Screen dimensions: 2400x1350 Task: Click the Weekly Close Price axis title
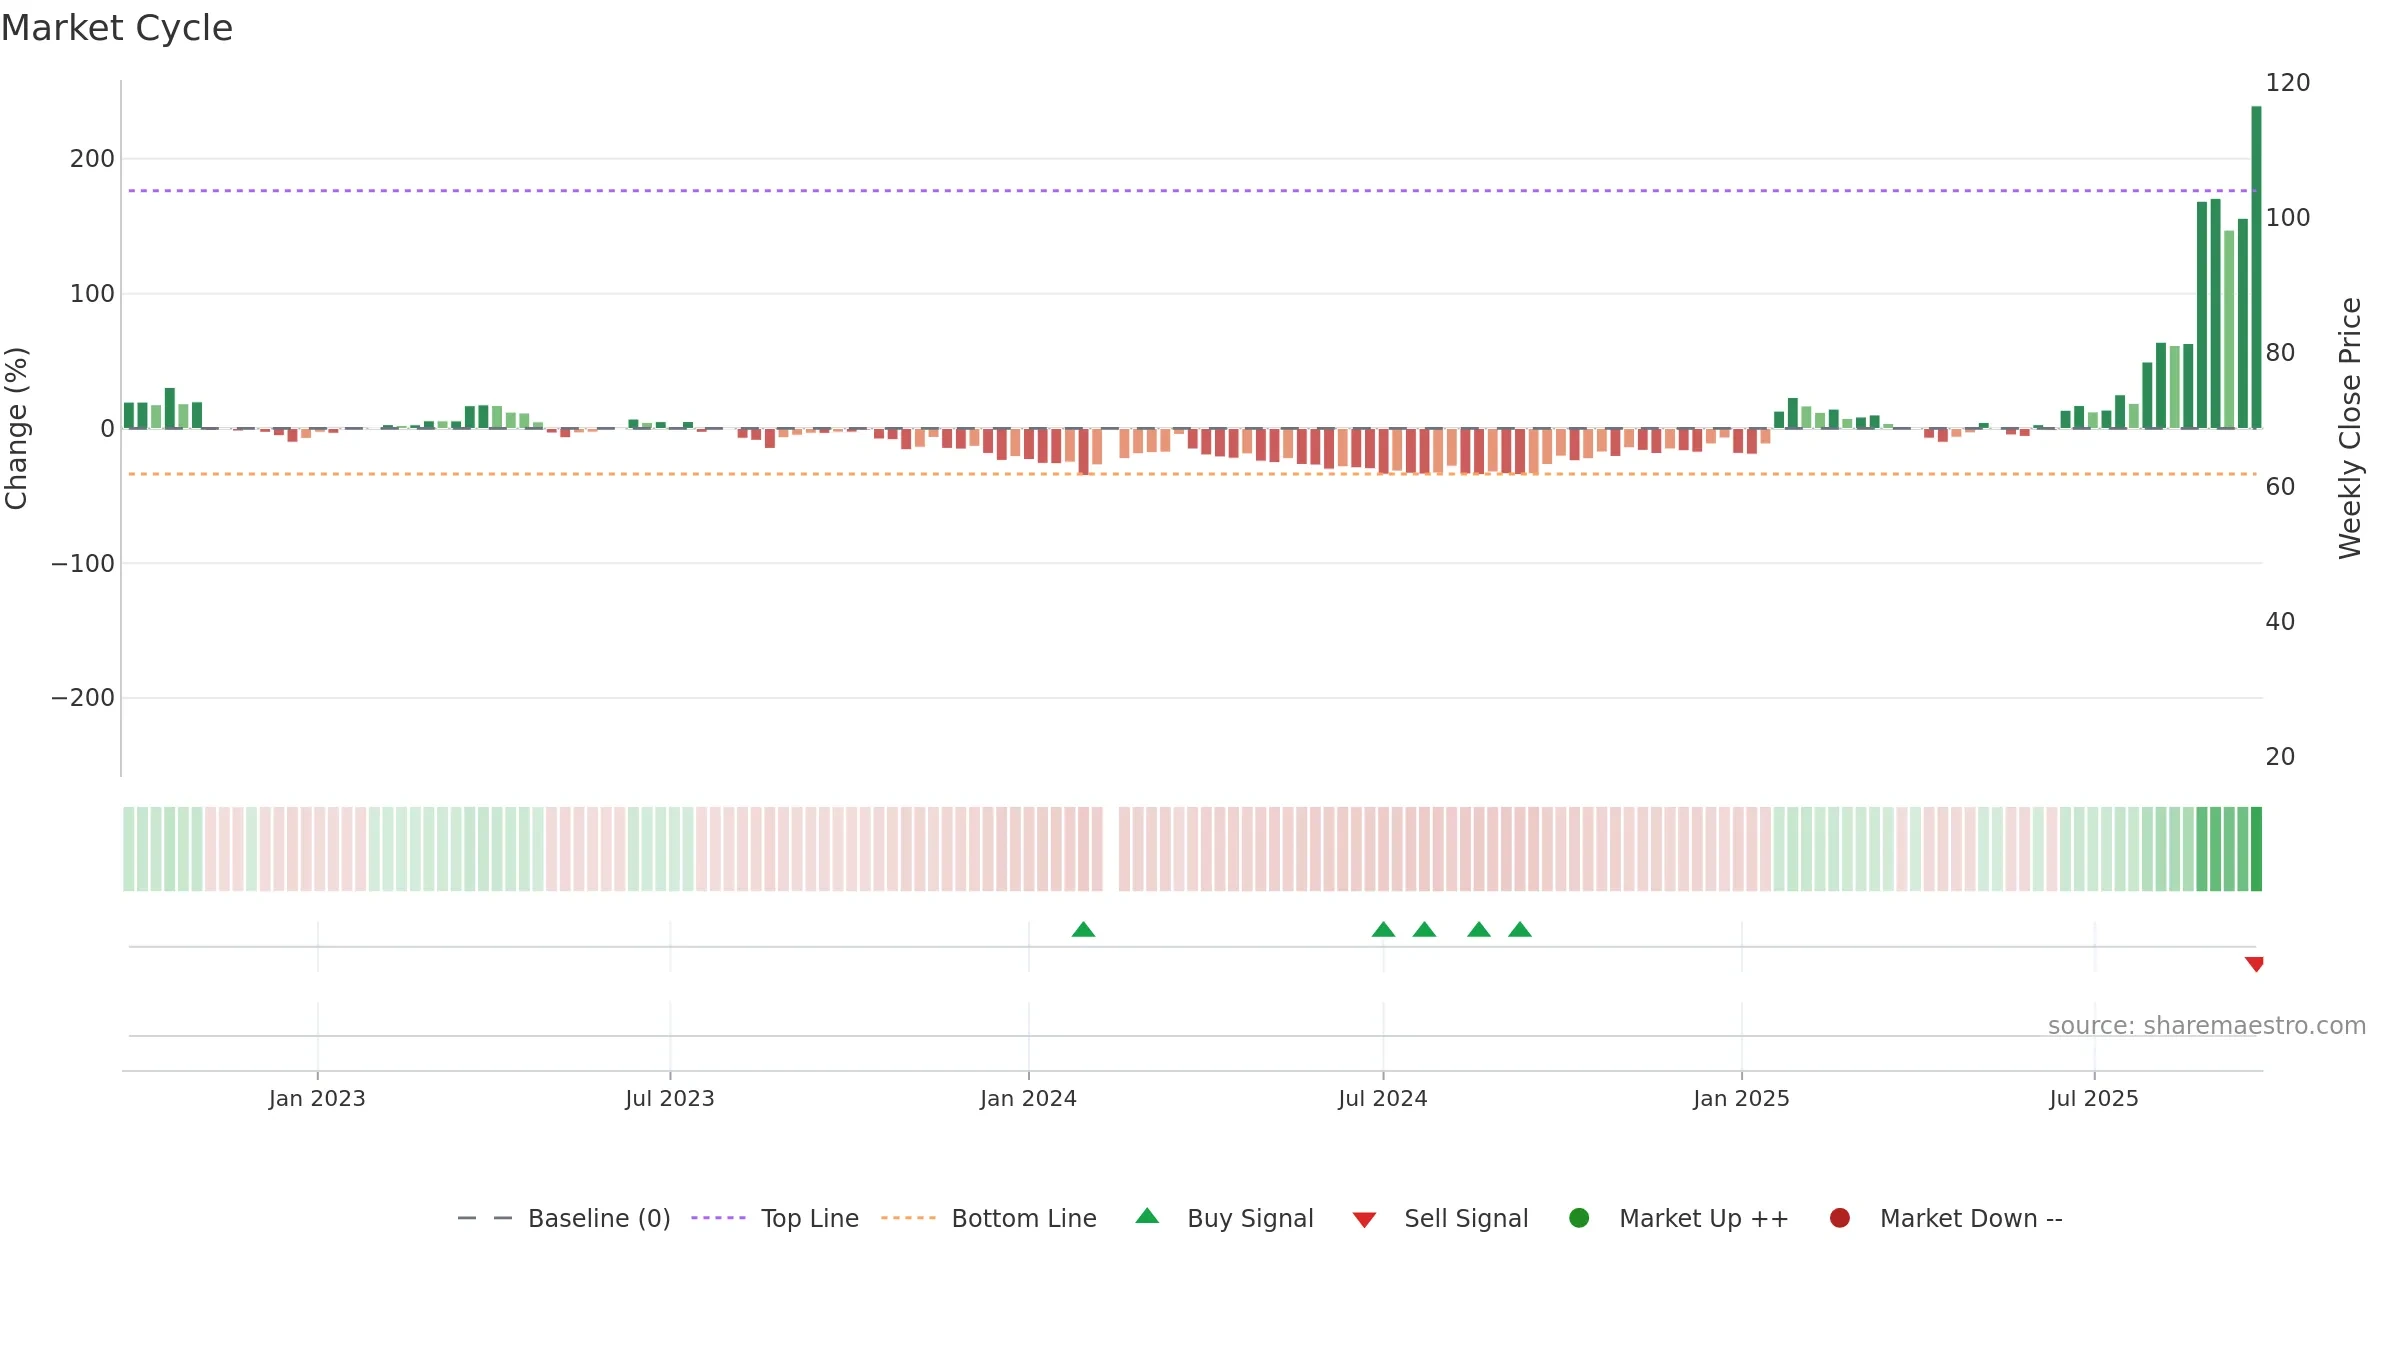2350,428
